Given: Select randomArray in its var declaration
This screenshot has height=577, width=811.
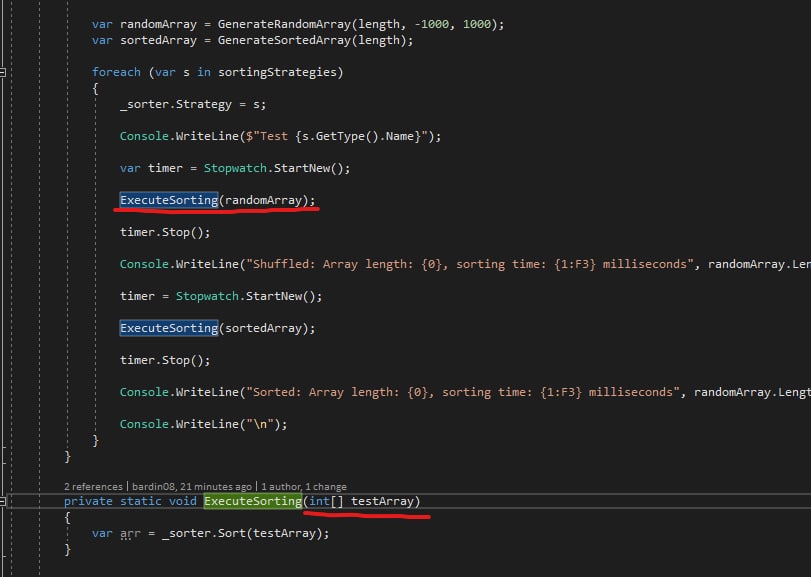Looking at the screenshot, I should 158,24.
